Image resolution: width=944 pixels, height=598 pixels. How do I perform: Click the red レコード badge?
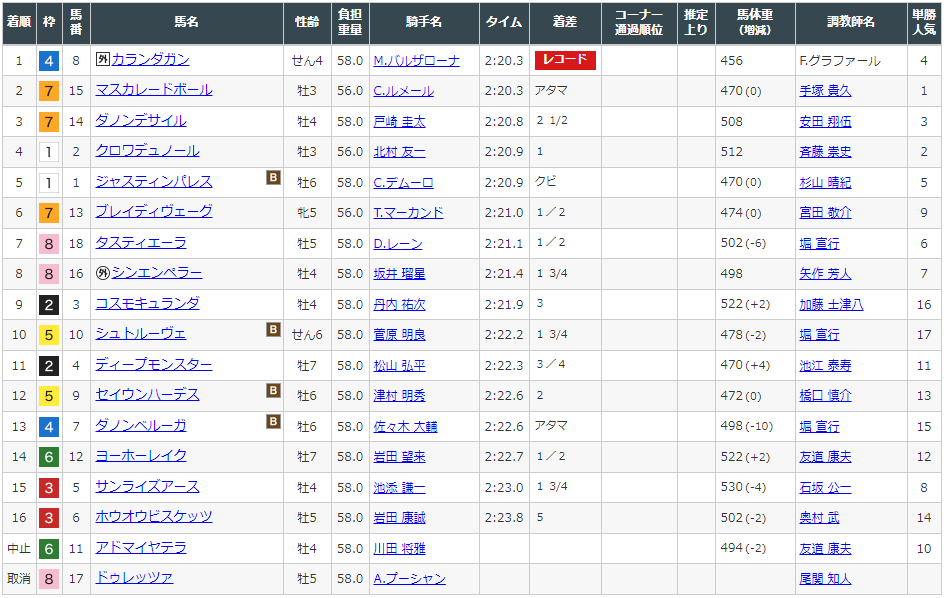[x=565, y=60]
